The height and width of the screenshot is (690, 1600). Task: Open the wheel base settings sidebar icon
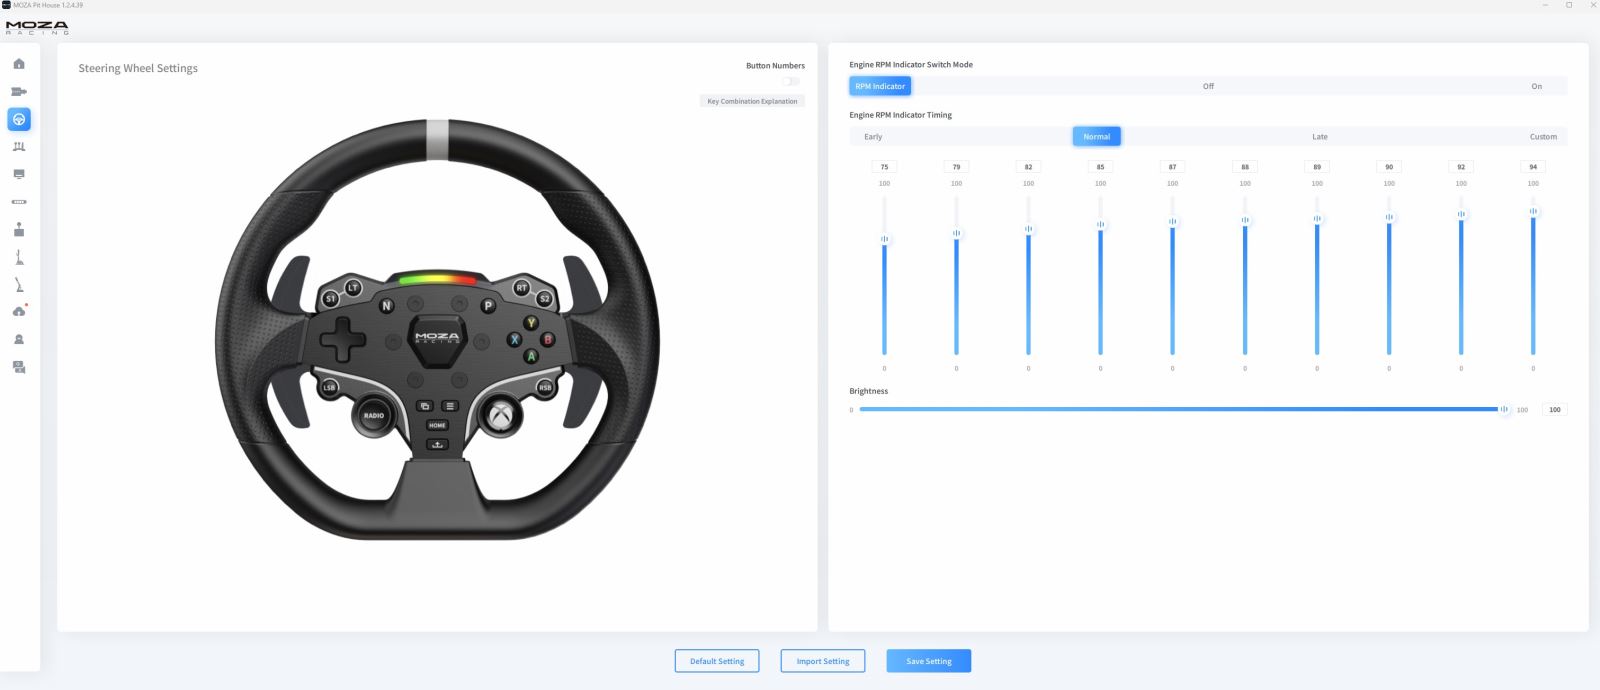pyautogui.click(x=19, y=92)
